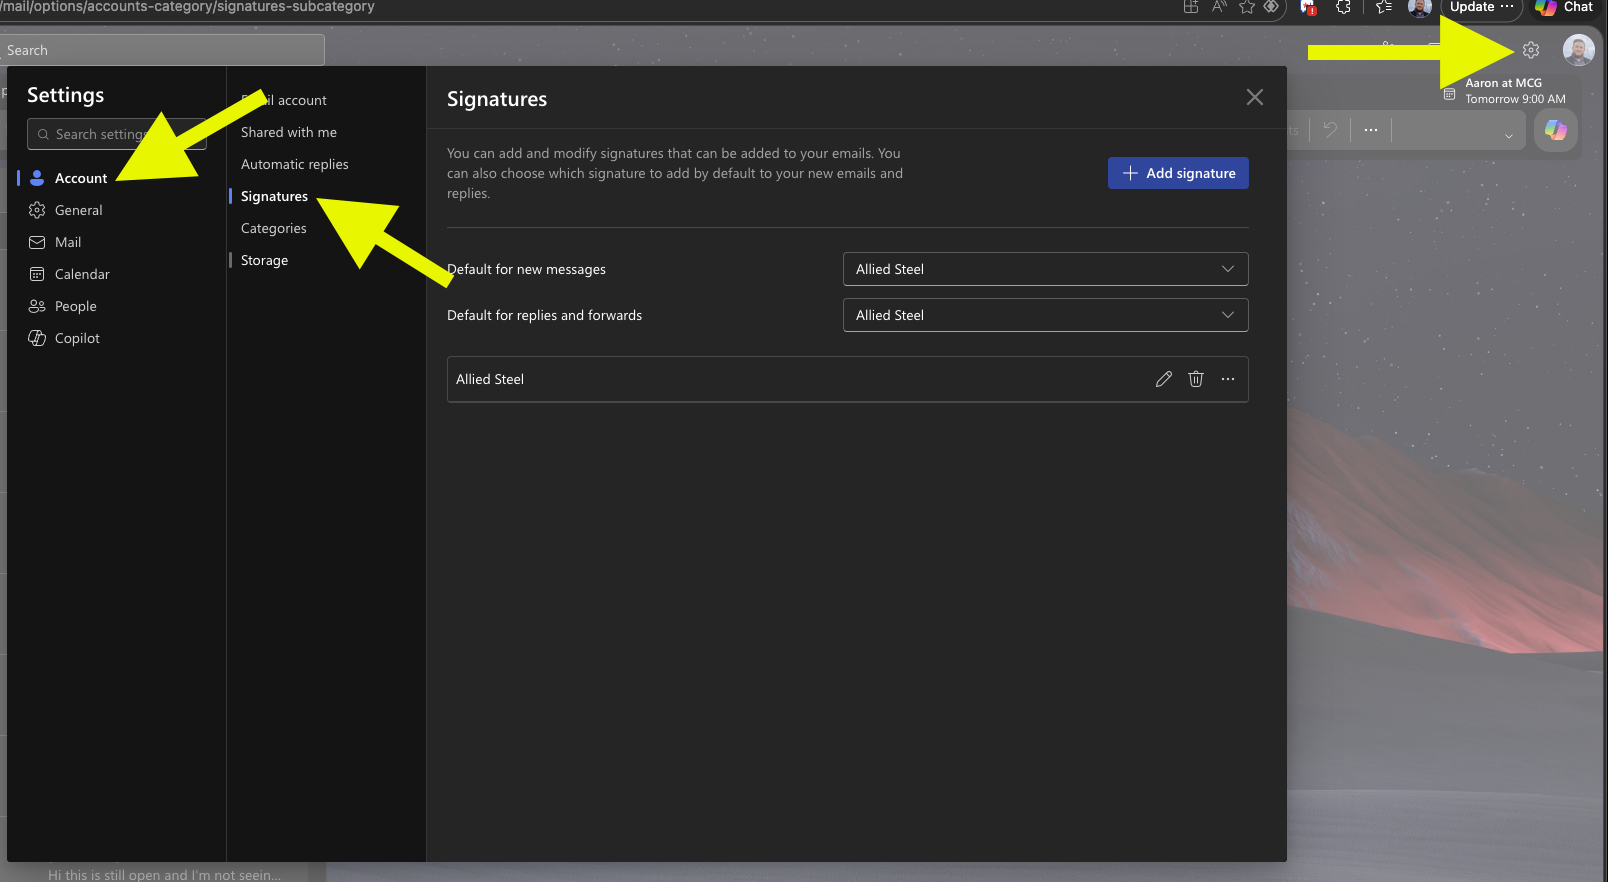Image resolution: width=1608 pixels, height=882 pixels.
Task: Click the profile avatar picture
Action: click(x=1578, y=50)
